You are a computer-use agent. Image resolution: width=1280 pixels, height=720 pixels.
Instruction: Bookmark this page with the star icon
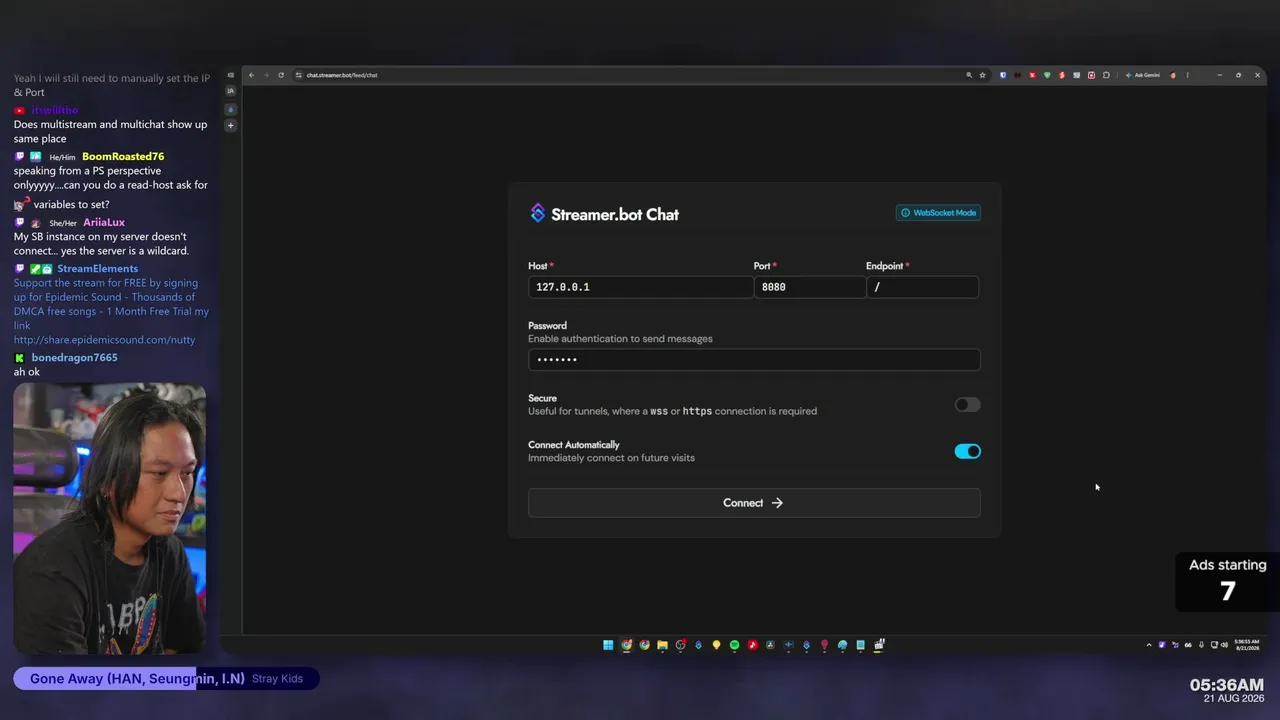[x=982, y=75]
